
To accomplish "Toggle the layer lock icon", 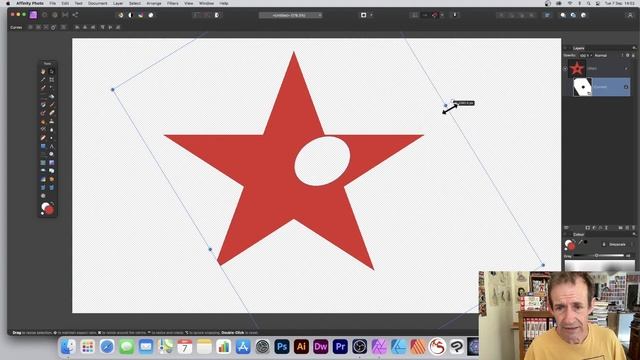I will (x=633, y=56).
